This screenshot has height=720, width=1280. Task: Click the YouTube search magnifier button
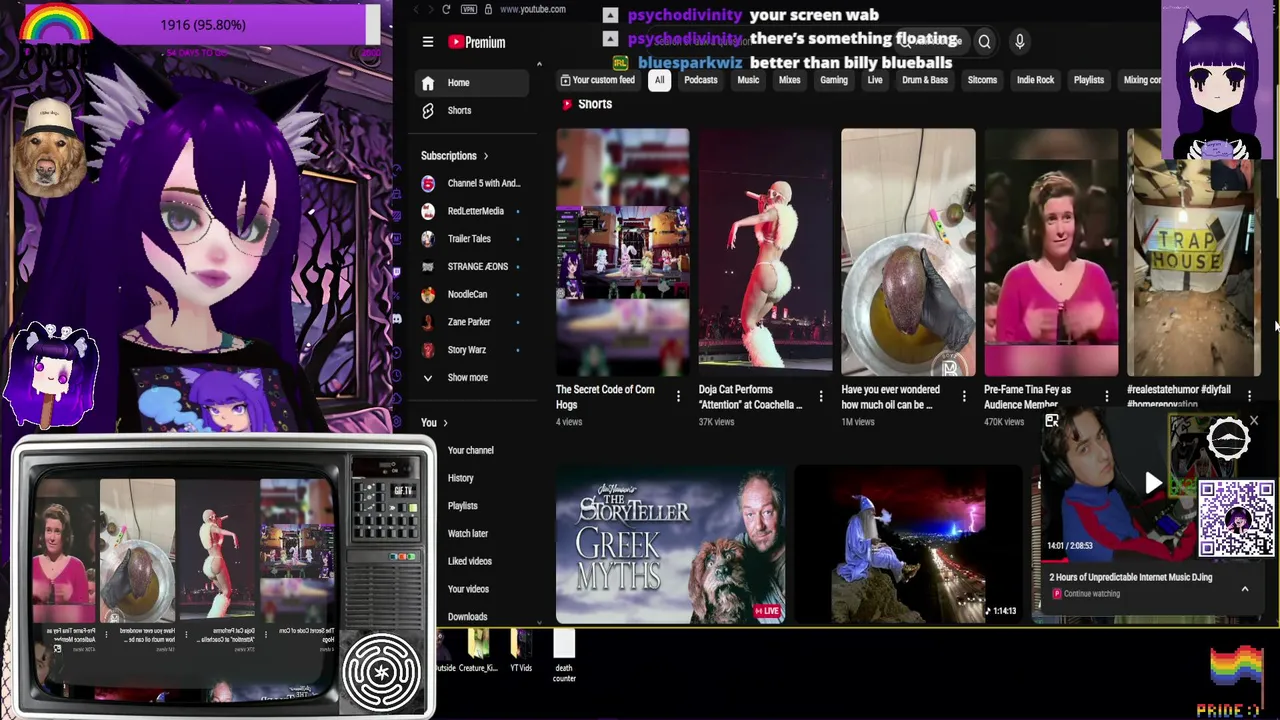coord(984,41)
